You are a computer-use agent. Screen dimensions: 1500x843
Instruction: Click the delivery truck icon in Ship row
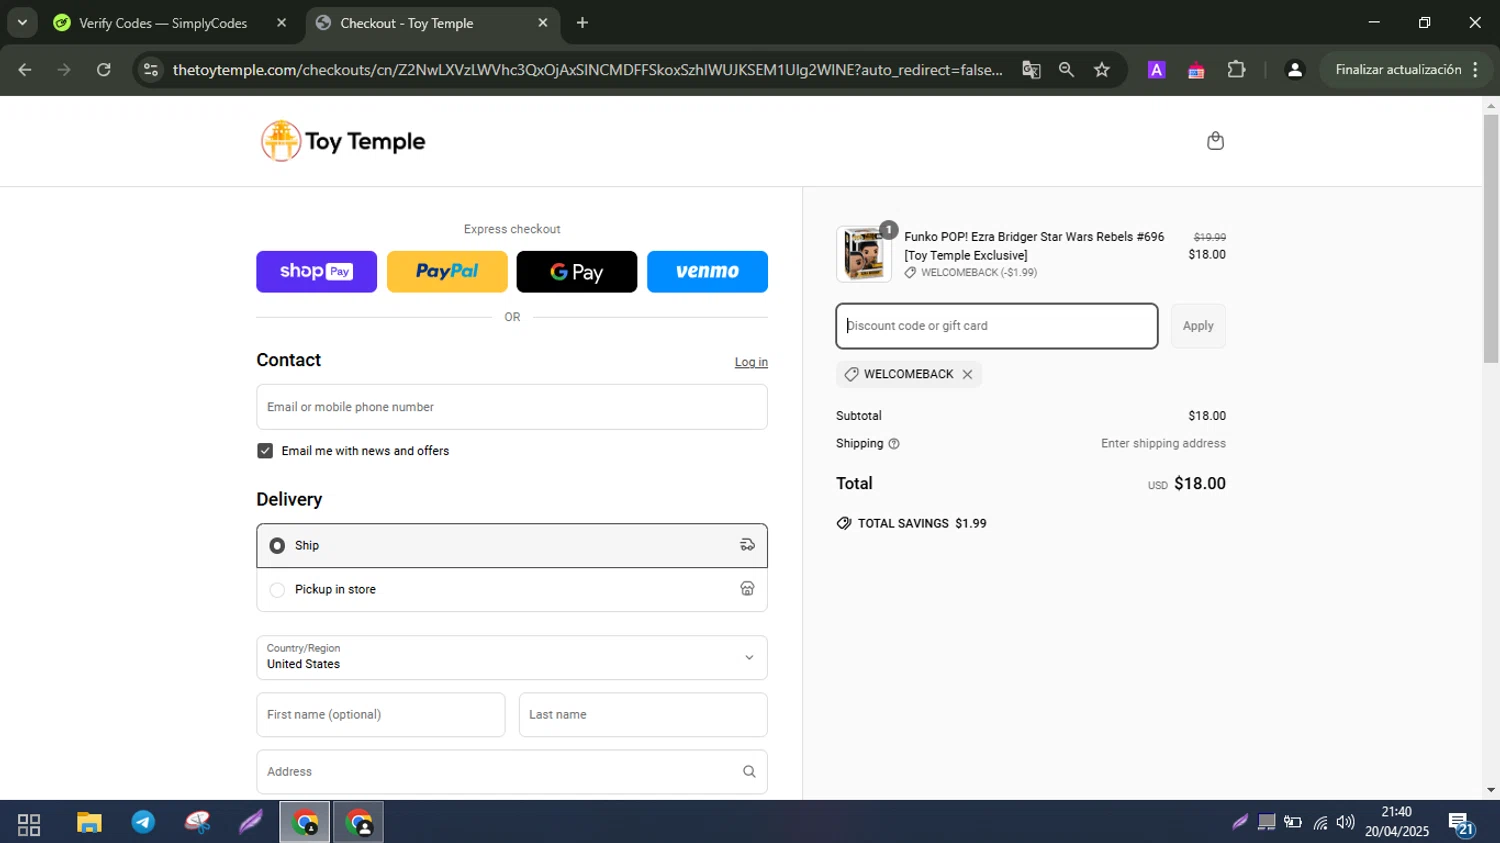coord(747,545)
